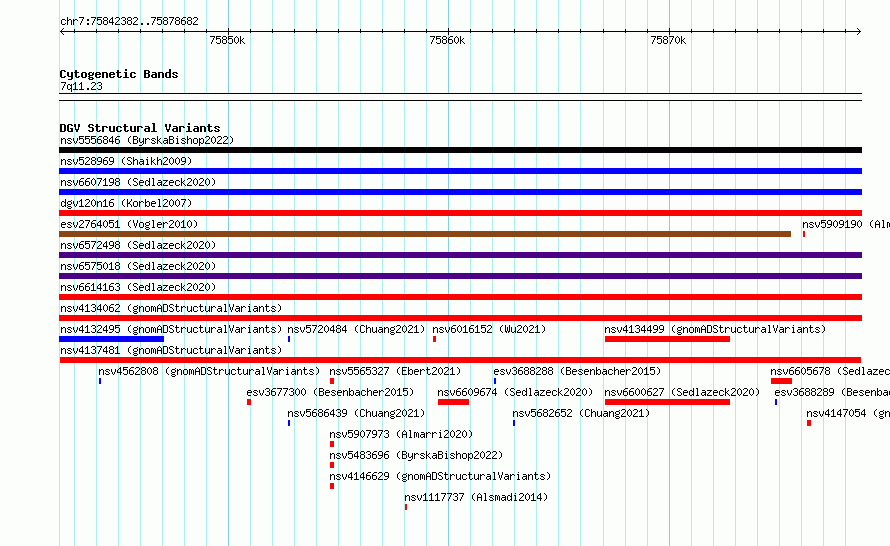The width and height of the screenshot is (890, 546).
Task: Open the nsv6575018 (Sedlazeck2020) variant
Action: point(460,276)
